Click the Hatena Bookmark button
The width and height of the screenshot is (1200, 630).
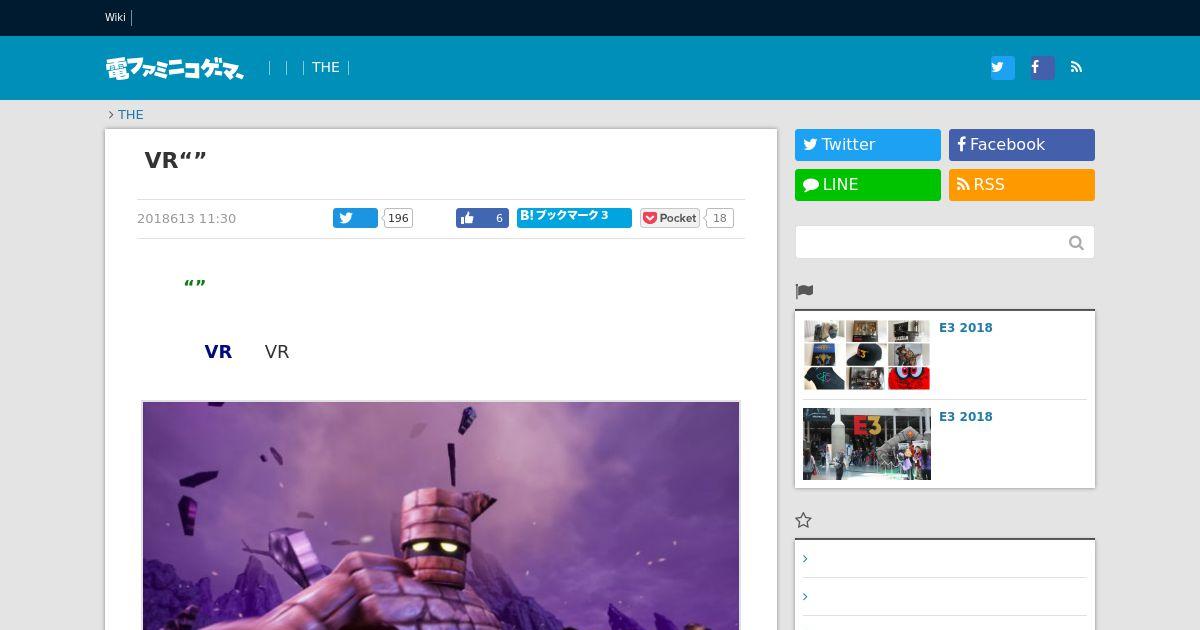point(574,218)
